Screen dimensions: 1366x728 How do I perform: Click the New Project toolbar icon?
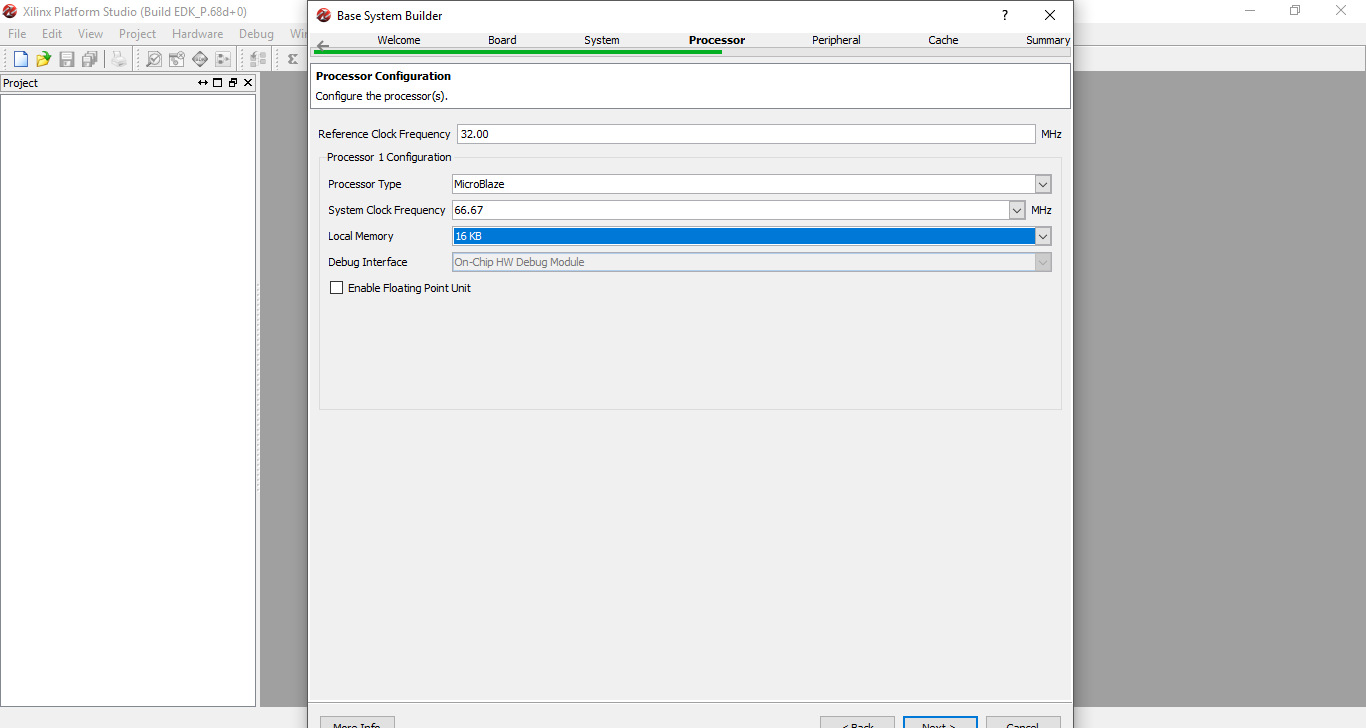(x=20, y=59)
